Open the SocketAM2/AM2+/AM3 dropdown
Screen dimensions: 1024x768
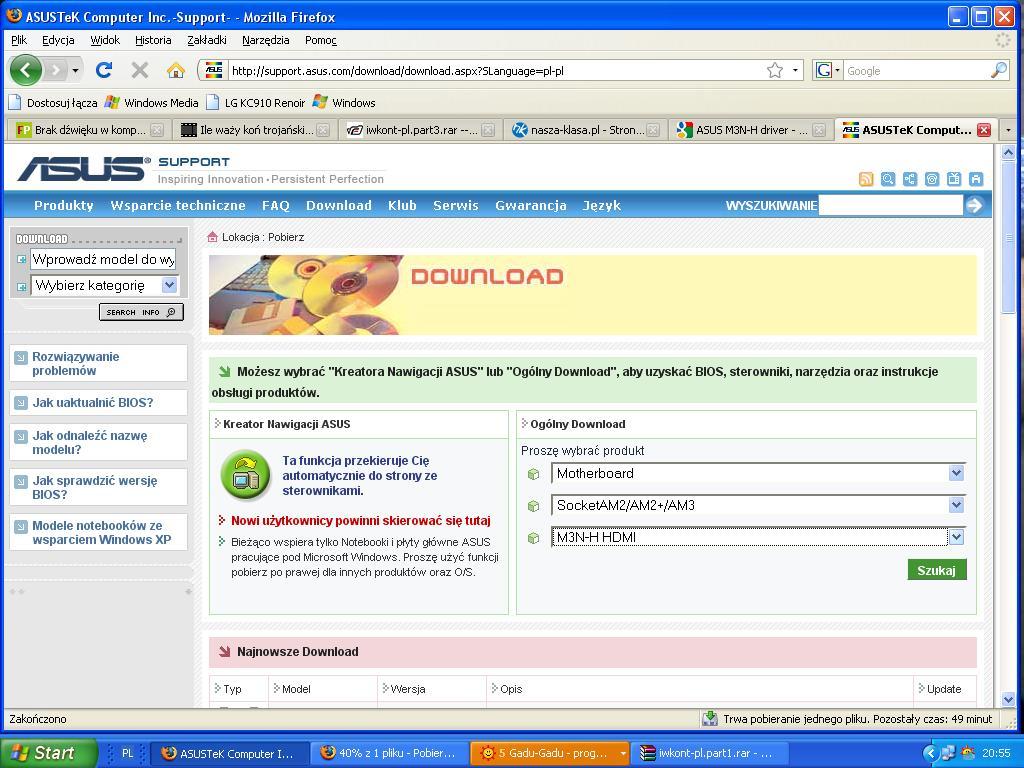pos(956,505)
